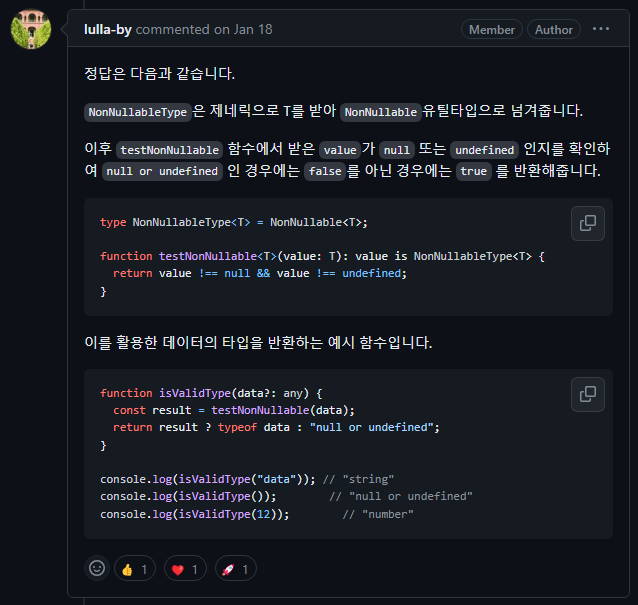The image size is (638, 605).
Task: Click the inline NonNullableType code tag
Action: 138,112
